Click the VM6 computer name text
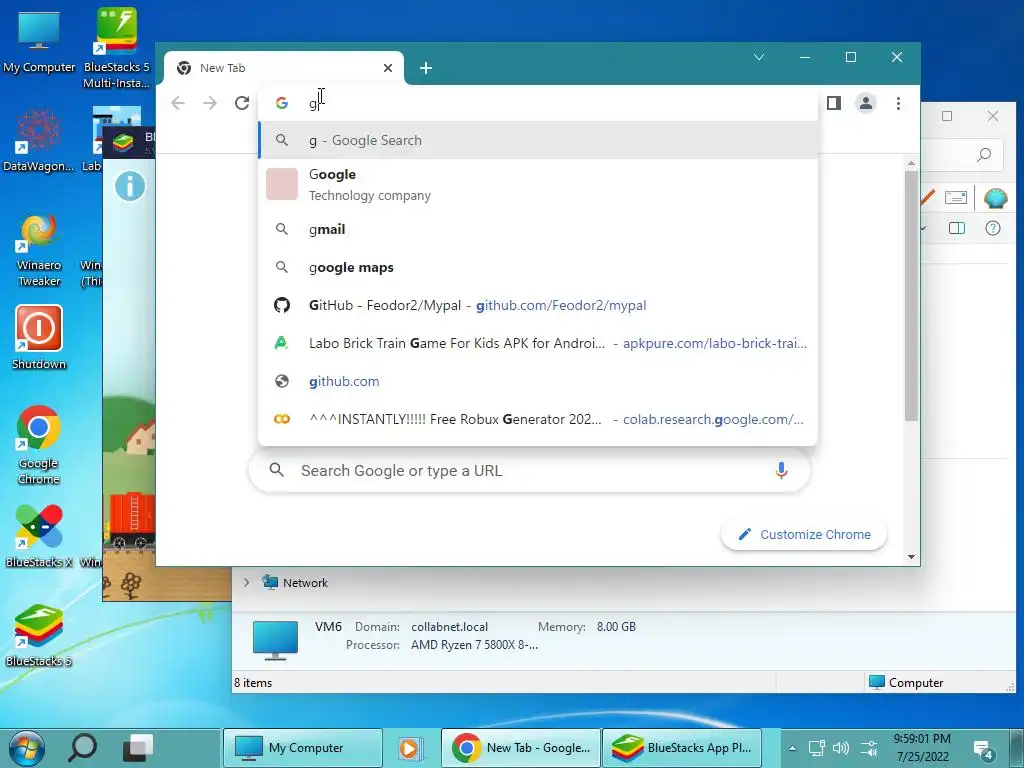The image size is (1024, 768). tap(328, 626)
